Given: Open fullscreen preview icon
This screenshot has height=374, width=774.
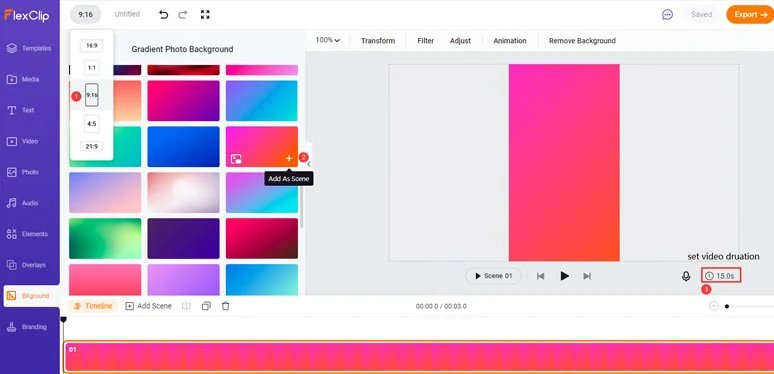Looking at the screenshot, I should coord(205,14).
